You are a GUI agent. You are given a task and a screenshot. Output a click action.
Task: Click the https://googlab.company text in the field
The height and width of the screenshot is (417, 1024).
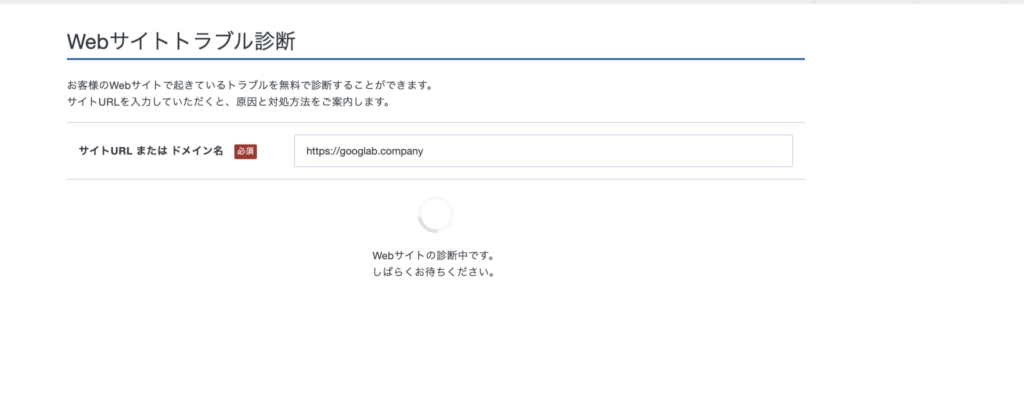366,151
